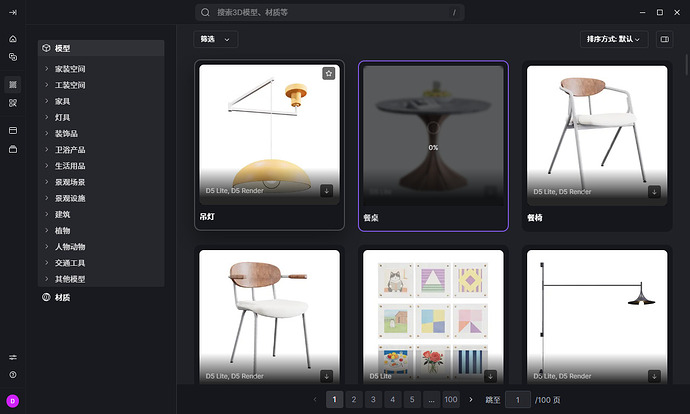
Task: Open the 排序方式 sort dropdown
Action: pyautogui.click(x=613, y=39)
